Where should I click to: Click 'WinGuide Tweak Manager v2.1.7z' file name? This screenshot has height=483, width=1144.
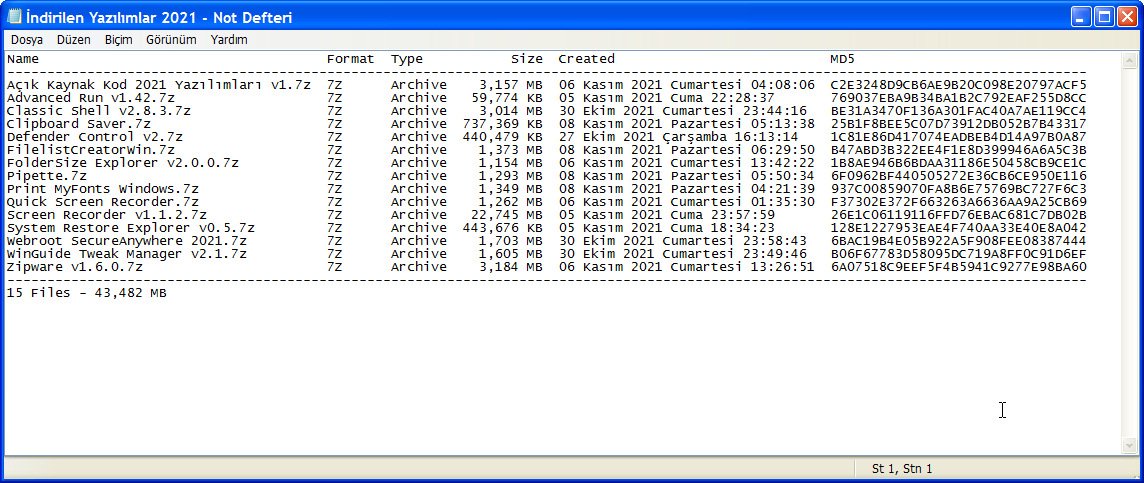(127, 254)
